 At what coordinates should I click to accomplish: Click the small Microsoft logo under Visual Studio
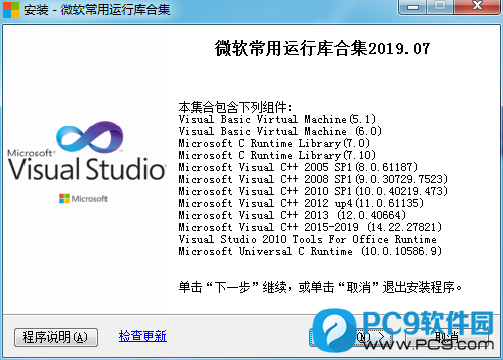click(x=83, y=199)
